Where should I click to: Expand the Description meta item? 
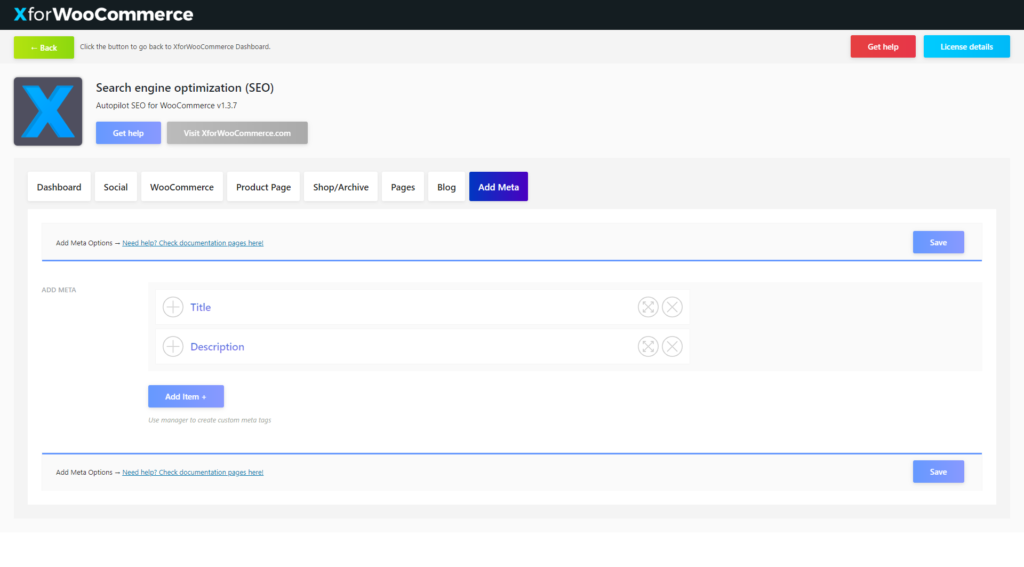click(173, 346)
